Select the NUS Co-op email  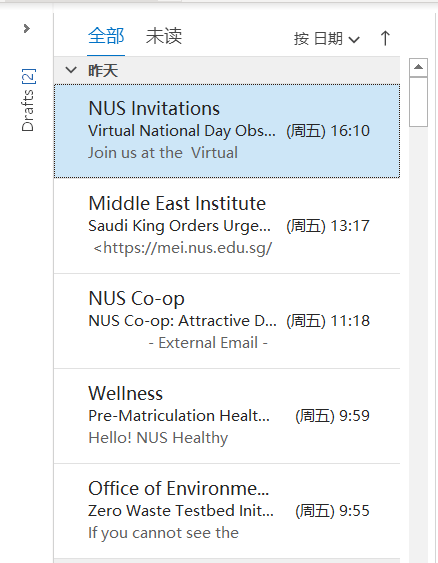point(227,321)
